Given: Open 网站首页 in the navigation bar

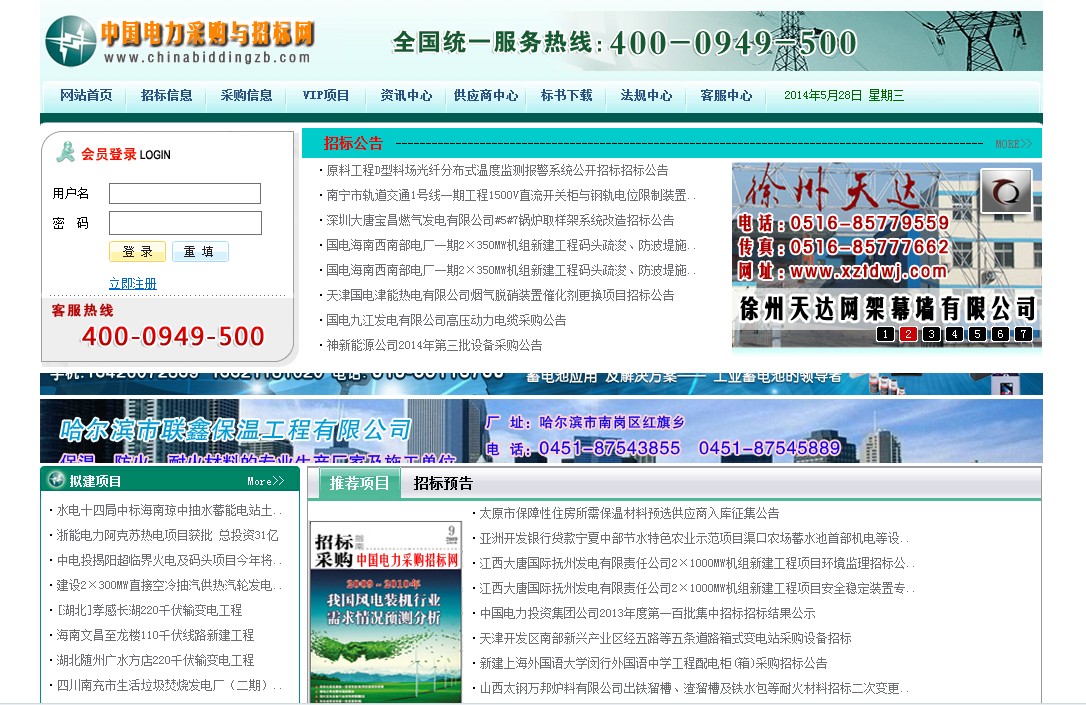Looking at the screenshot, I should (86, 96).
